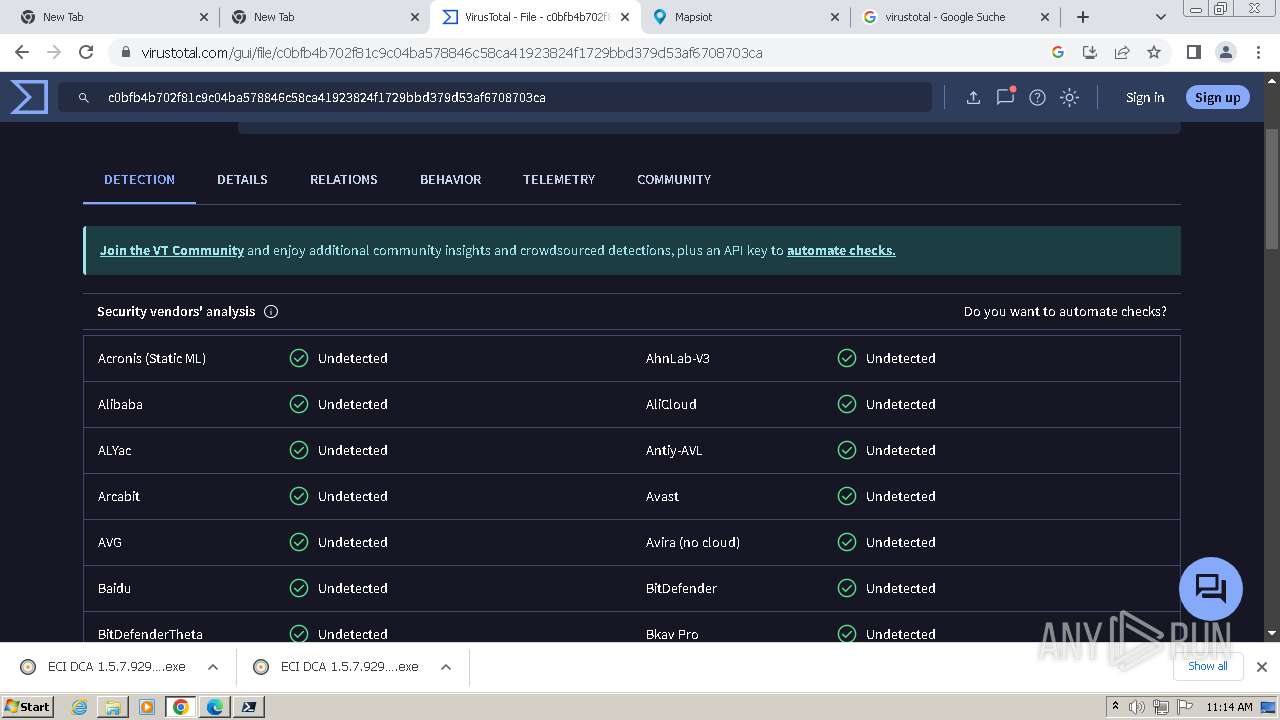Switch to the RELATIONS tab
This screenshot has height=720, width=1280.
click(344, 179)
